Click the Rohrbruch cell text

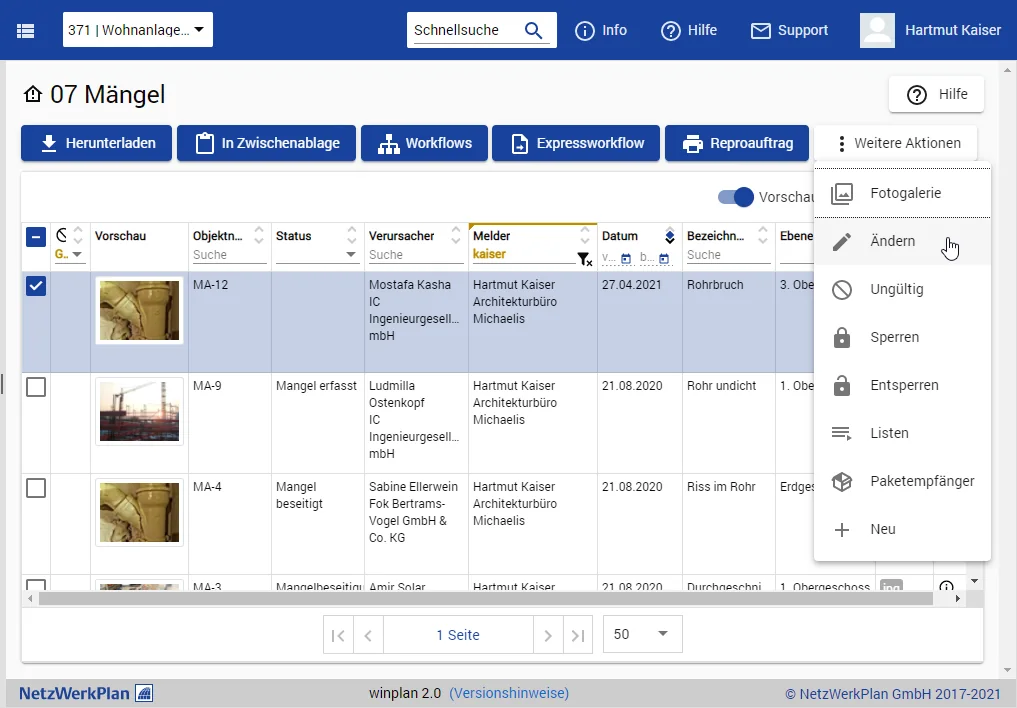click(715, 285)
